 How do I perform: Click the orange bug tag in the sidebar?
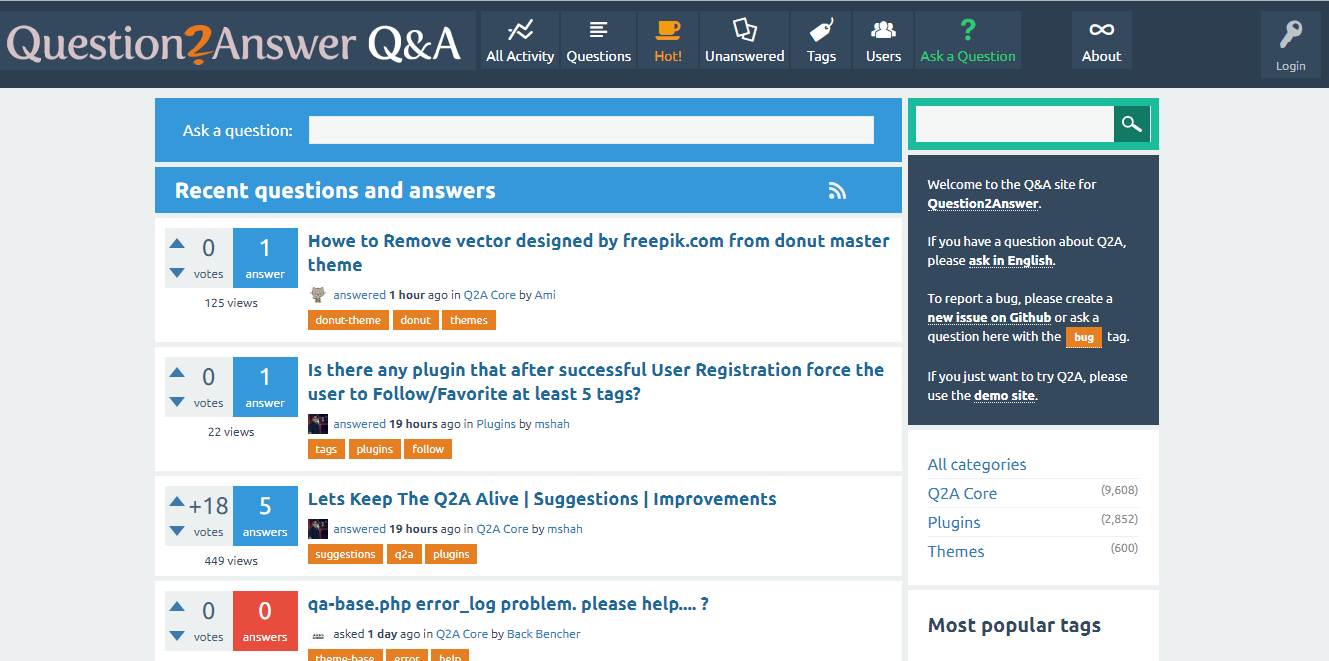1083,337
